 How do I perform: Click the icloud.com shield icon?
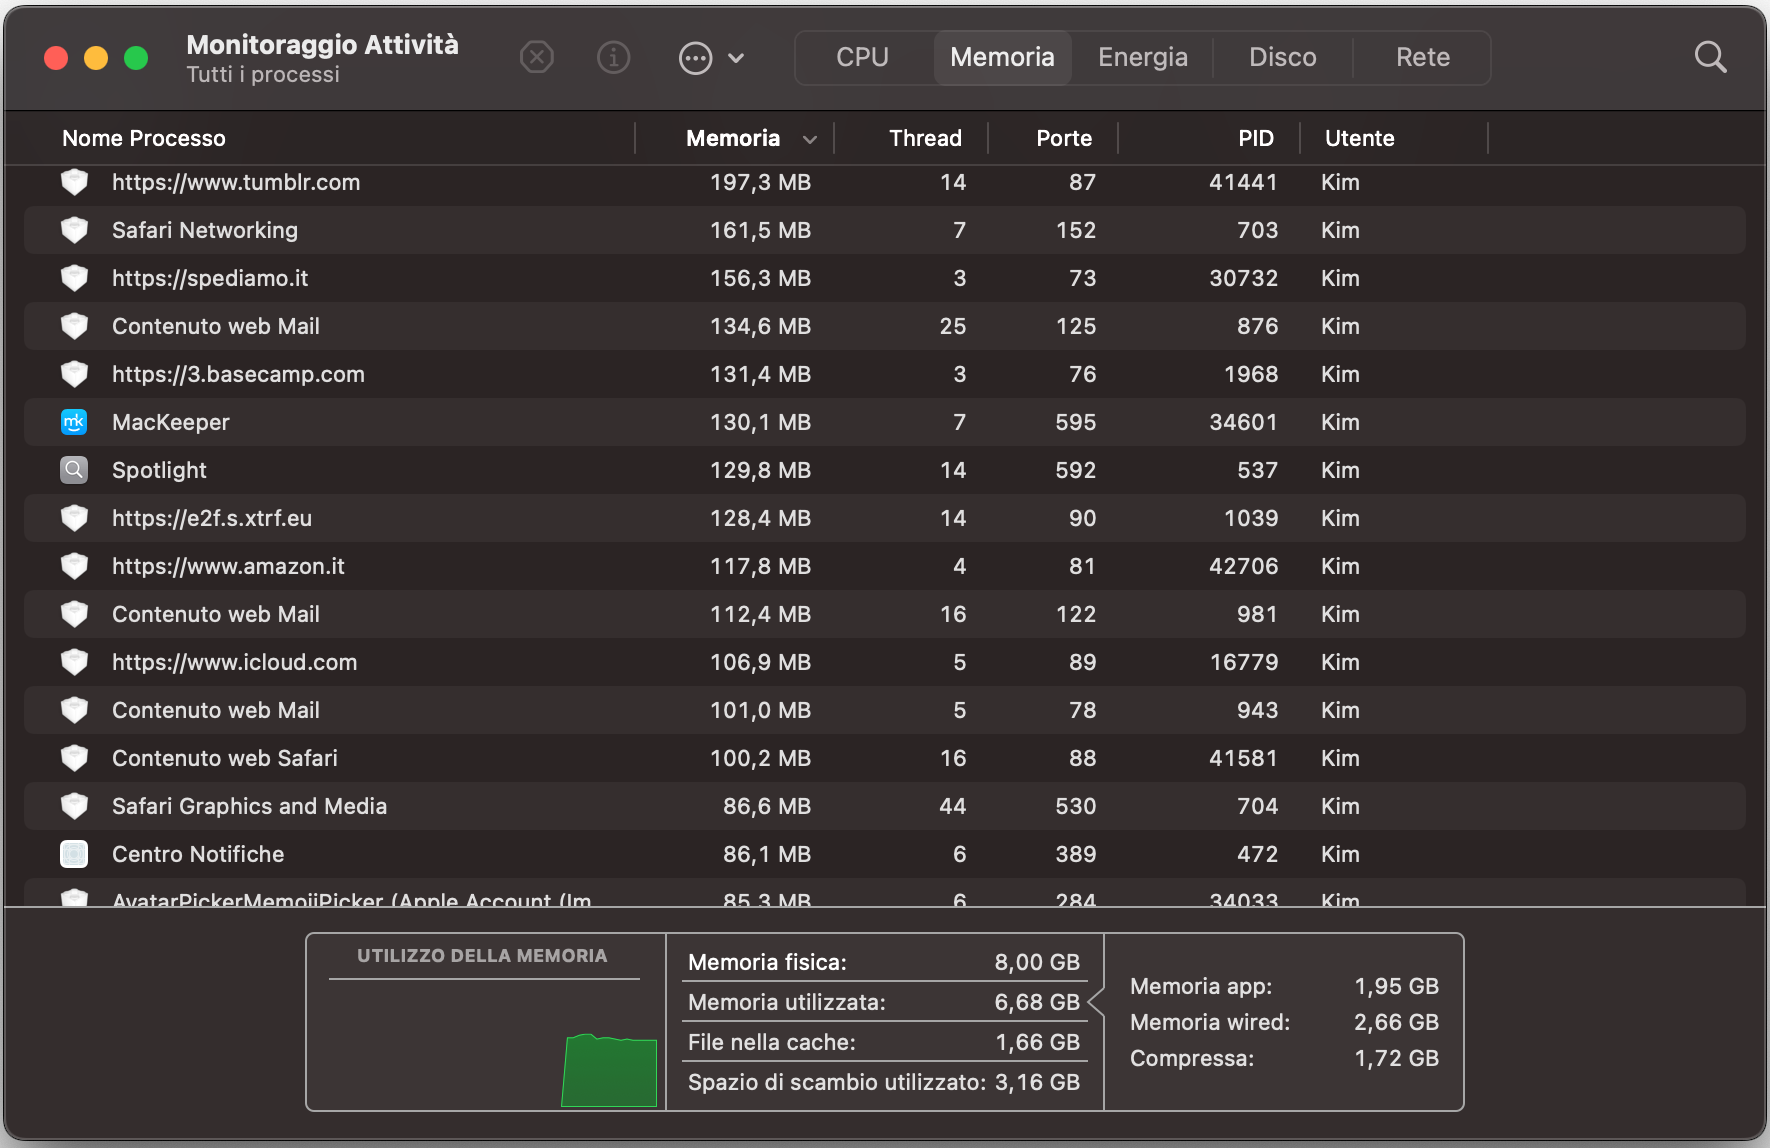click(74, 662)
